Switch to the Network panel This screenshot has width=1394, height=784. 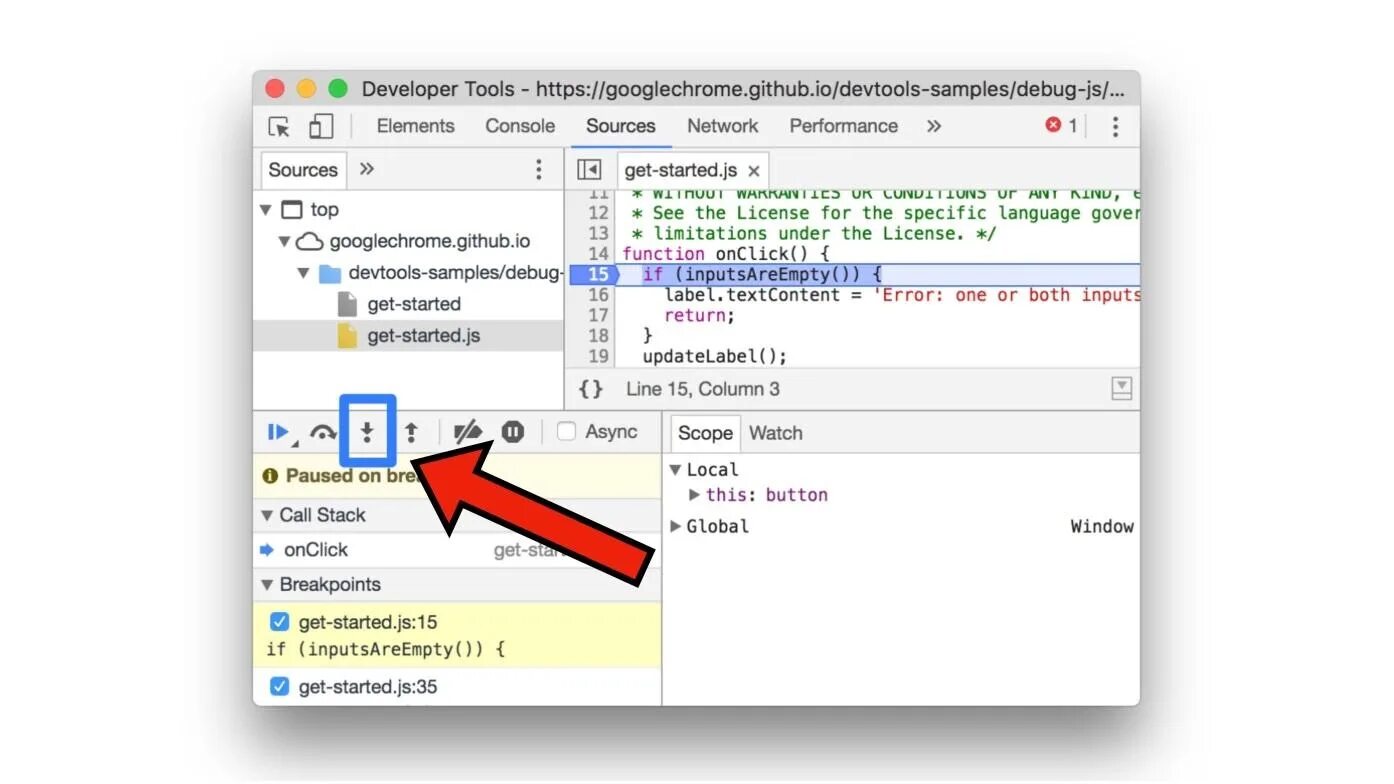coord(722,126)
